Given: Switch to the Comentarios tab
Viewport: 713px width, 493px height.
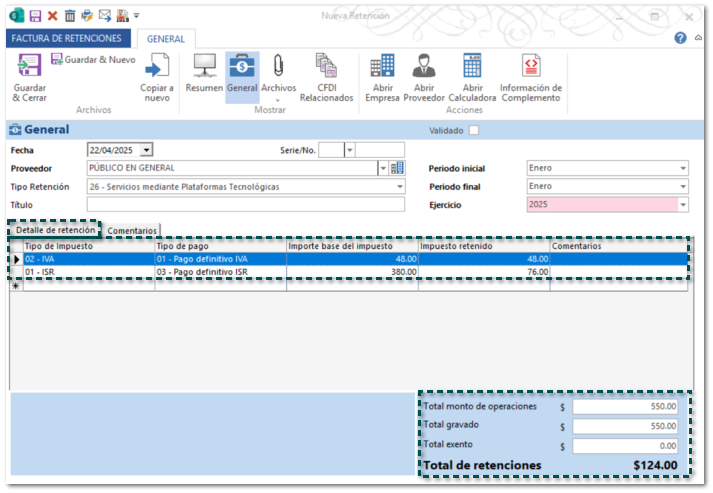Looking at the screenshot, I should tap(132, 231).
